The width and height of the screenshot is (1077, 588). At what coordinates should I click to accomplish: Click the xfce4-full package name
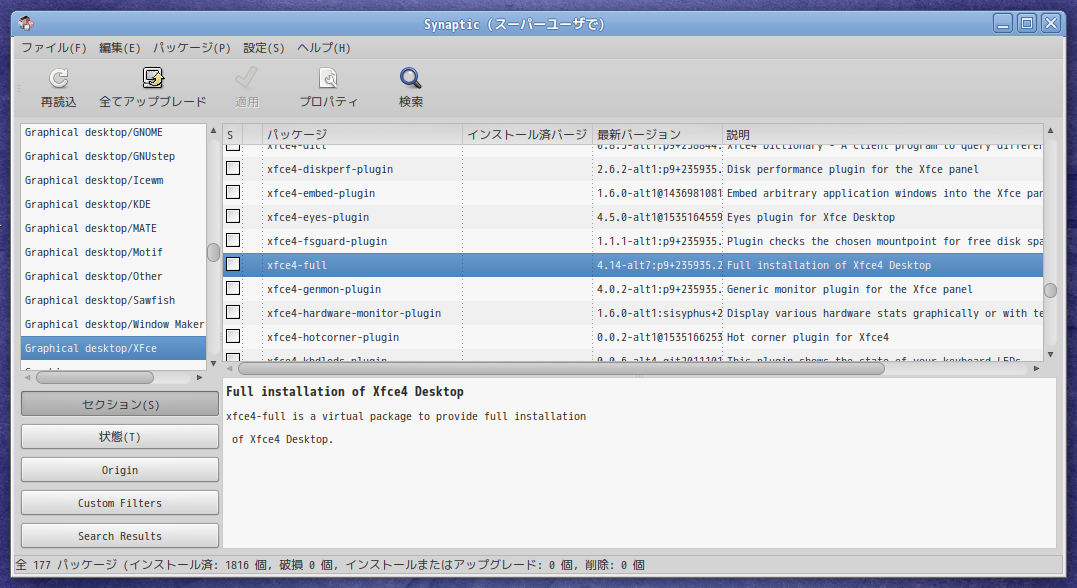coord(297,265)
